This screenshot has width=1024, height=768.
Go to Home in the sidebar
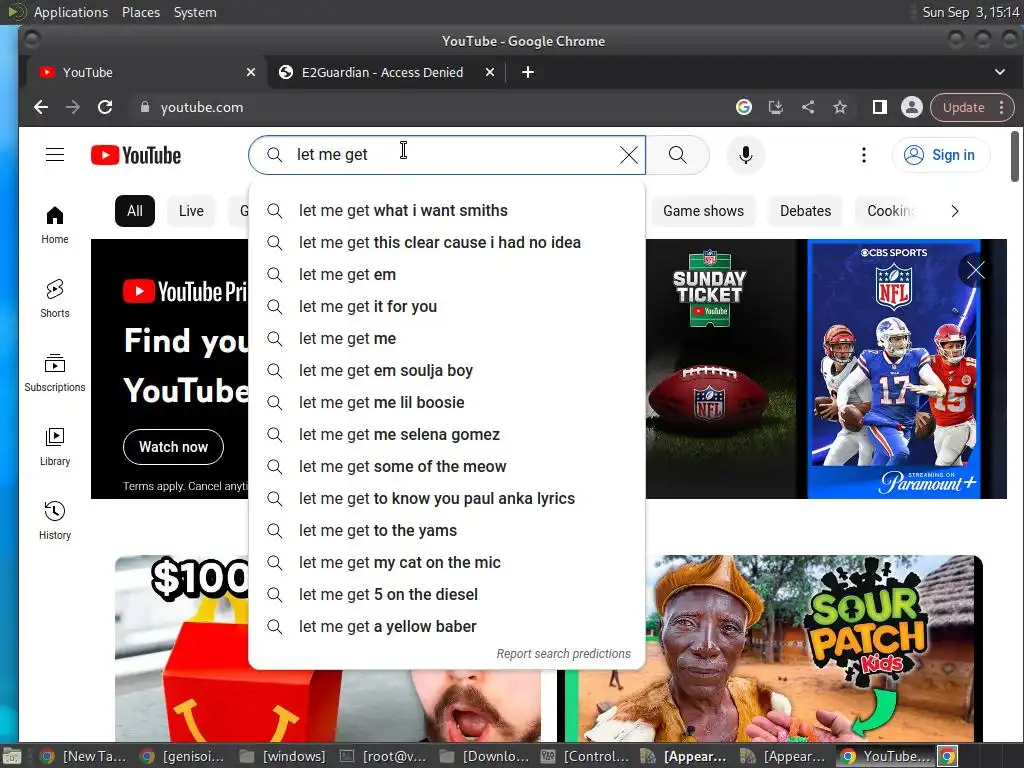(x=55, y=225)
